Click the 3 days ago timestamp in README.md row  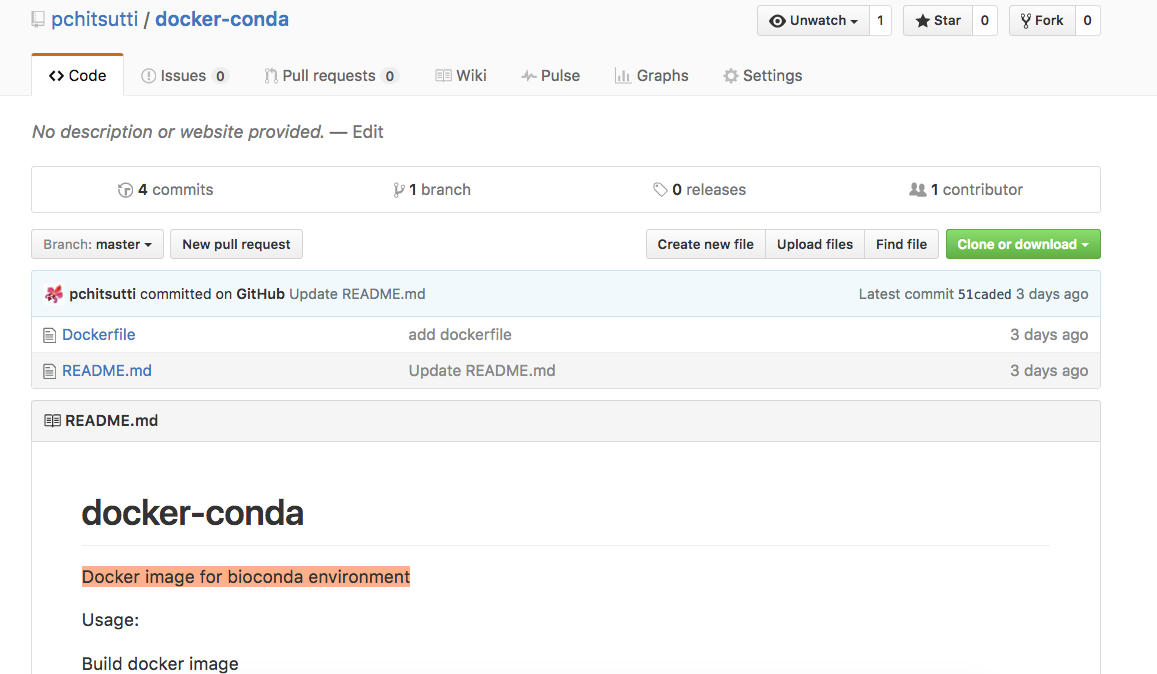click(1049, 371)
